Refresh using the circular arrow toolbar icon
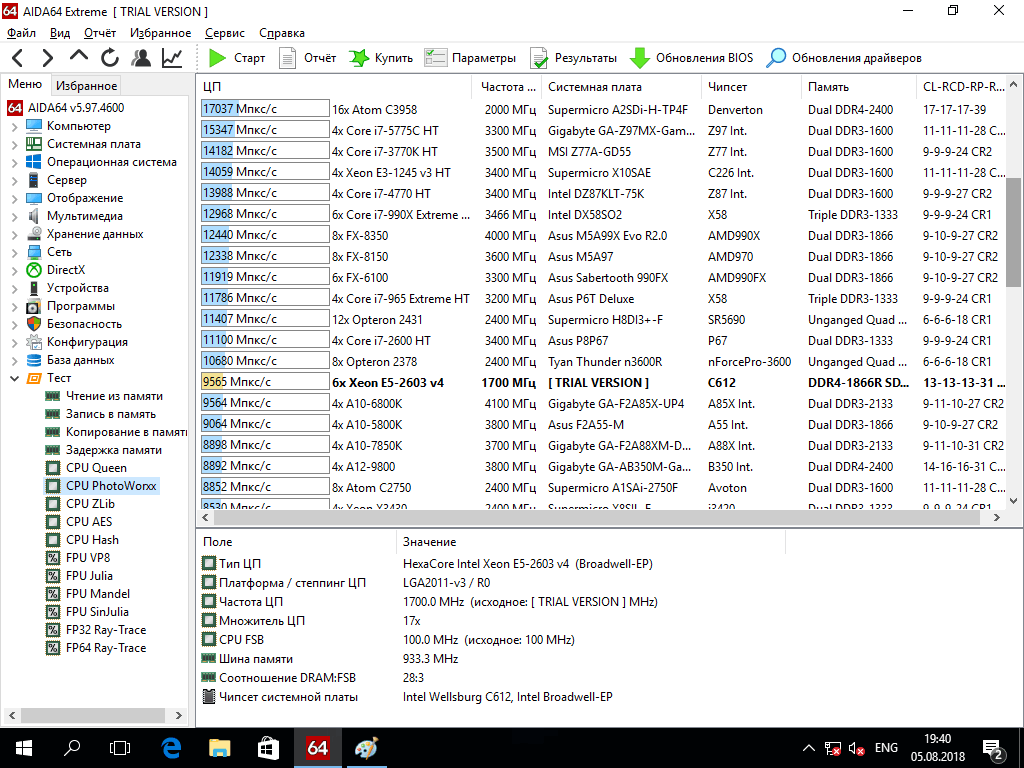The height and width of the screenshot is (768, 1024). [x=110, y=58]
